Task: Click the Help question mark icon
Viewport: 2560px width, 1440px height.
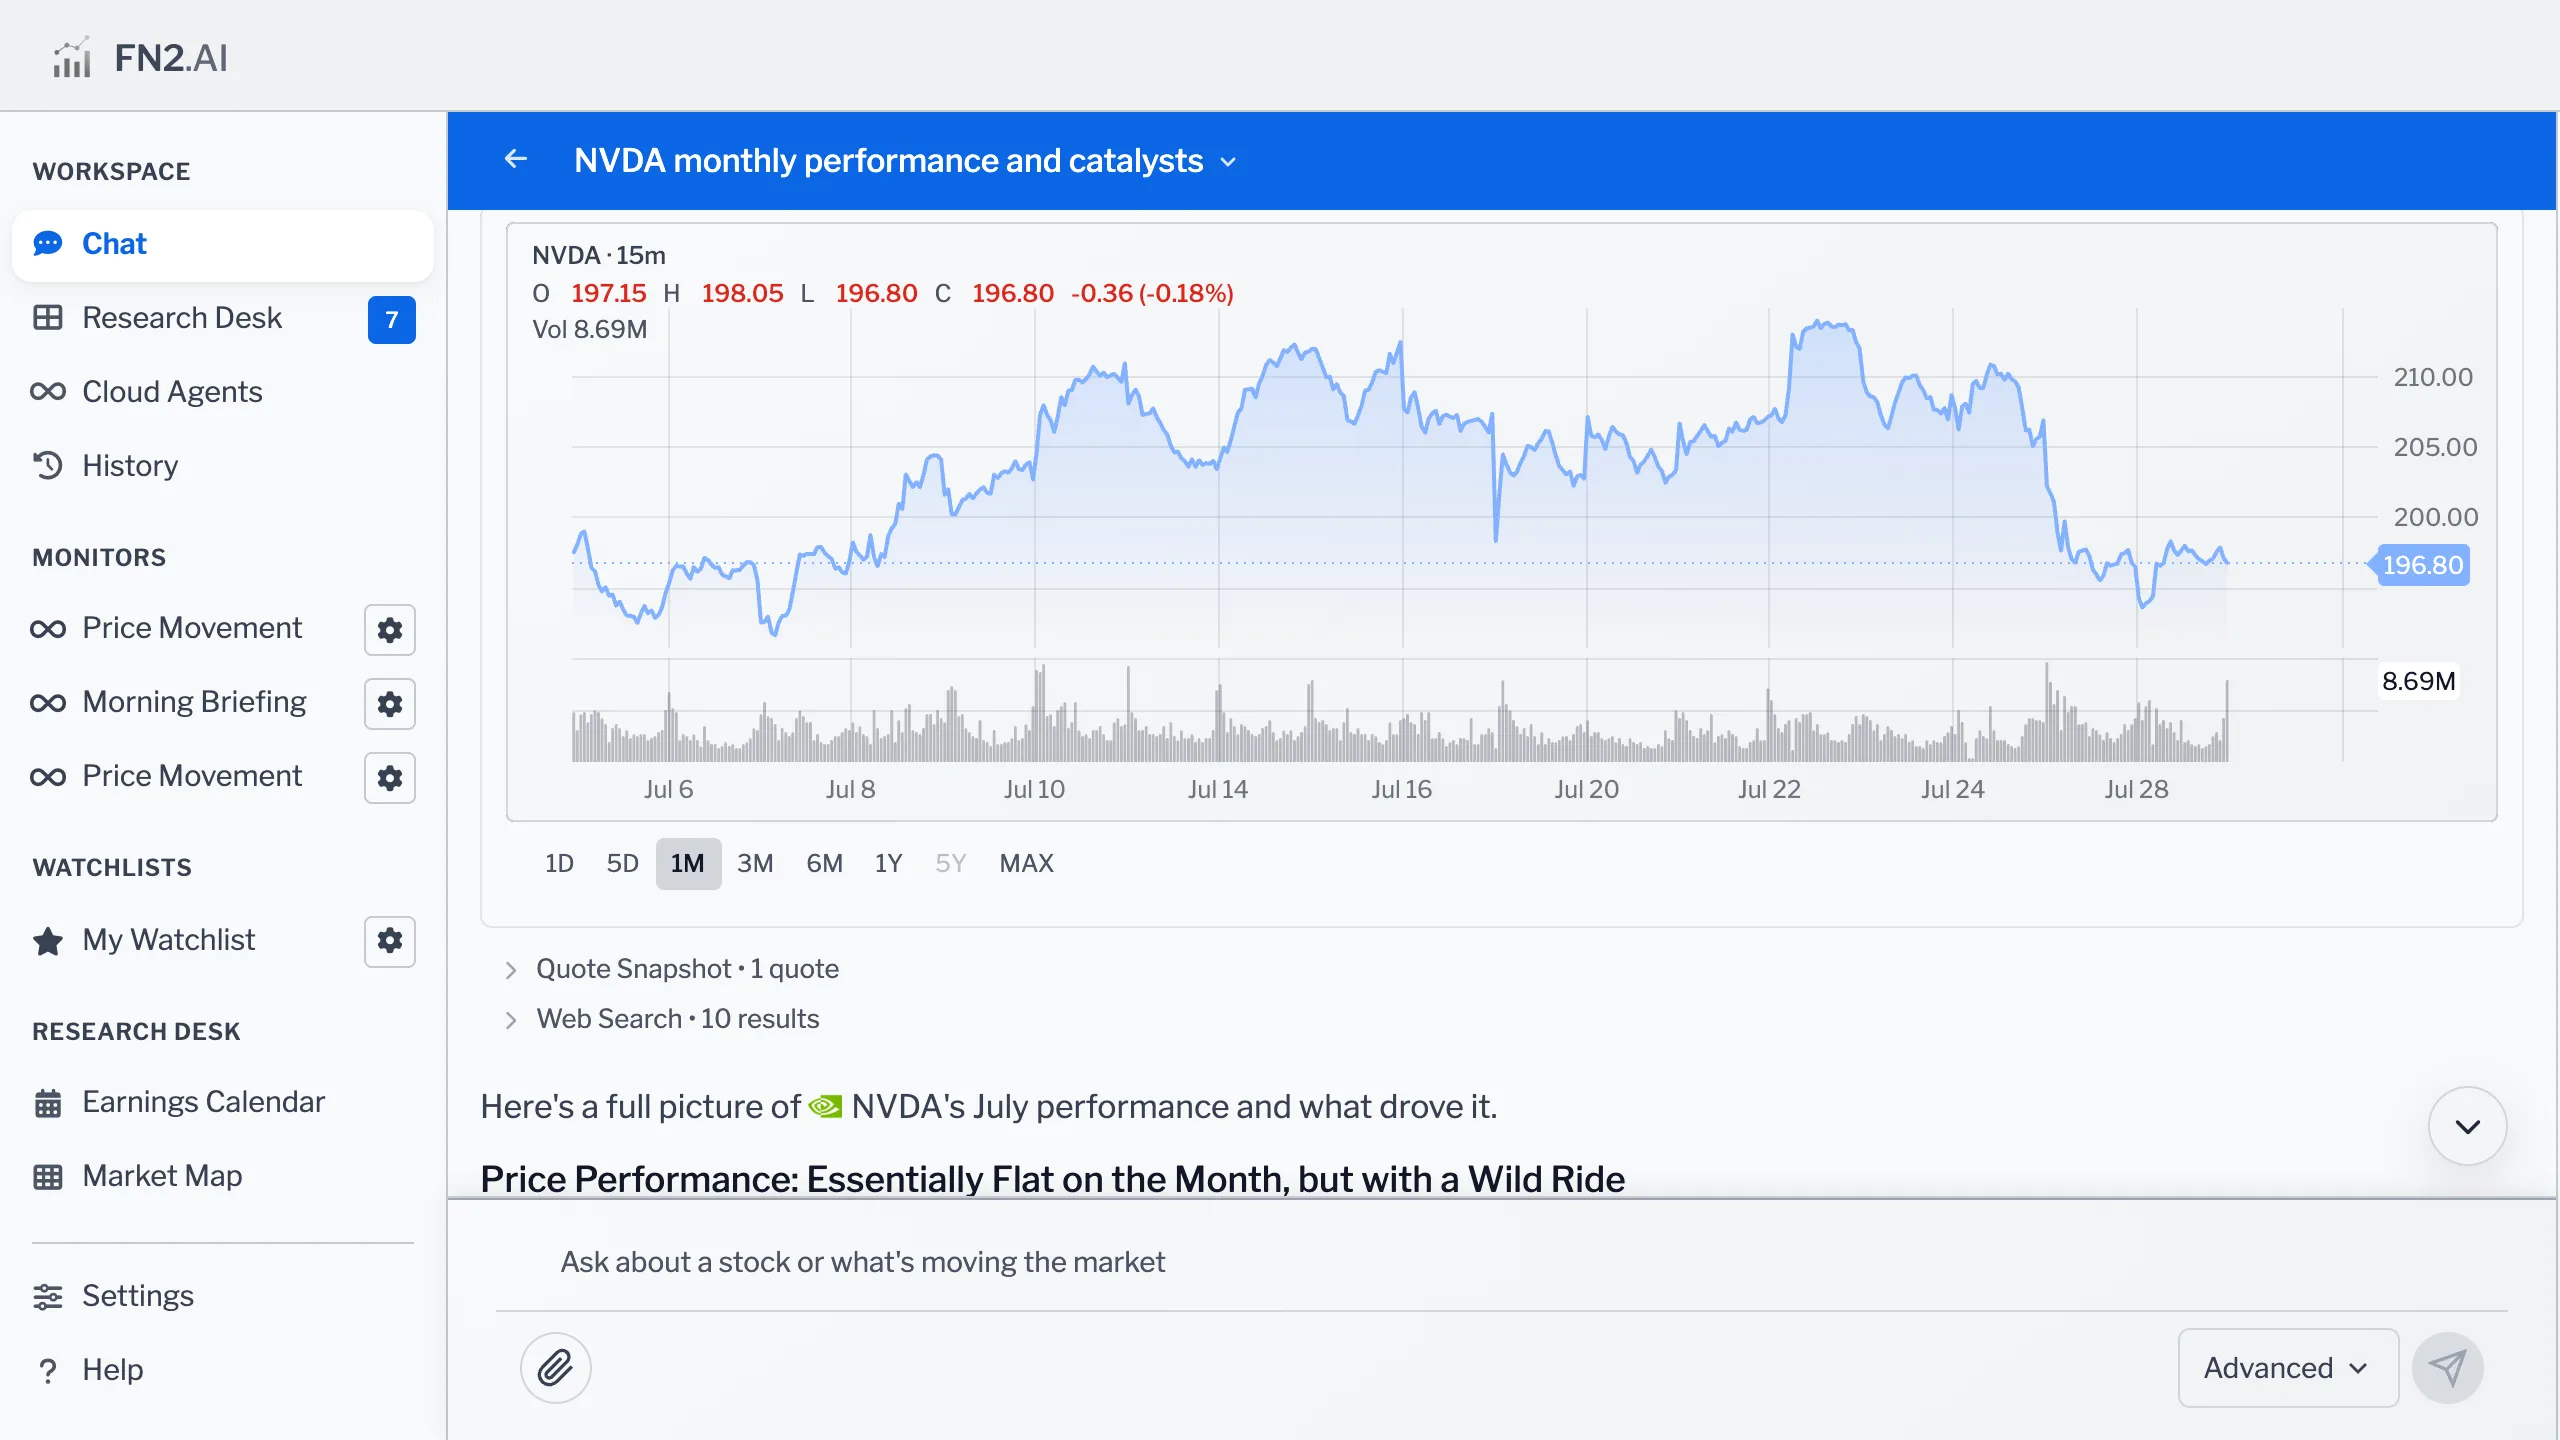Action: (x=47, y=1371)
